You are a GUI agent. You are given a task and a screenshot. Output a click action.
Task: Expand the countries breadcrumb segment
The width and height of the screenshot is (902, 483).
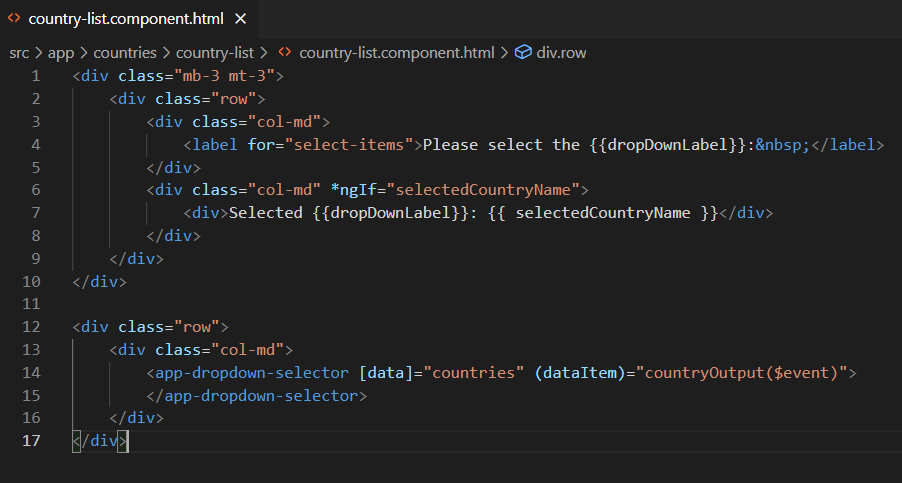125,52
